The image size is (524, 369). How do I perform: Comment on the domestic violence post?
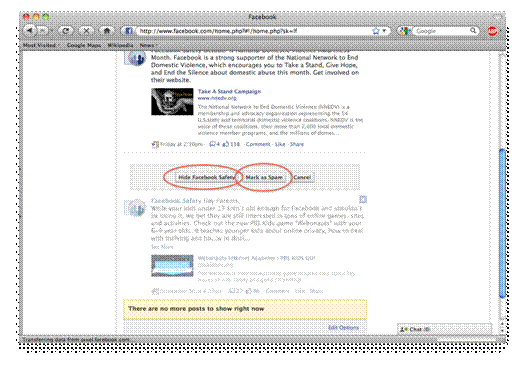click(258, 144)
